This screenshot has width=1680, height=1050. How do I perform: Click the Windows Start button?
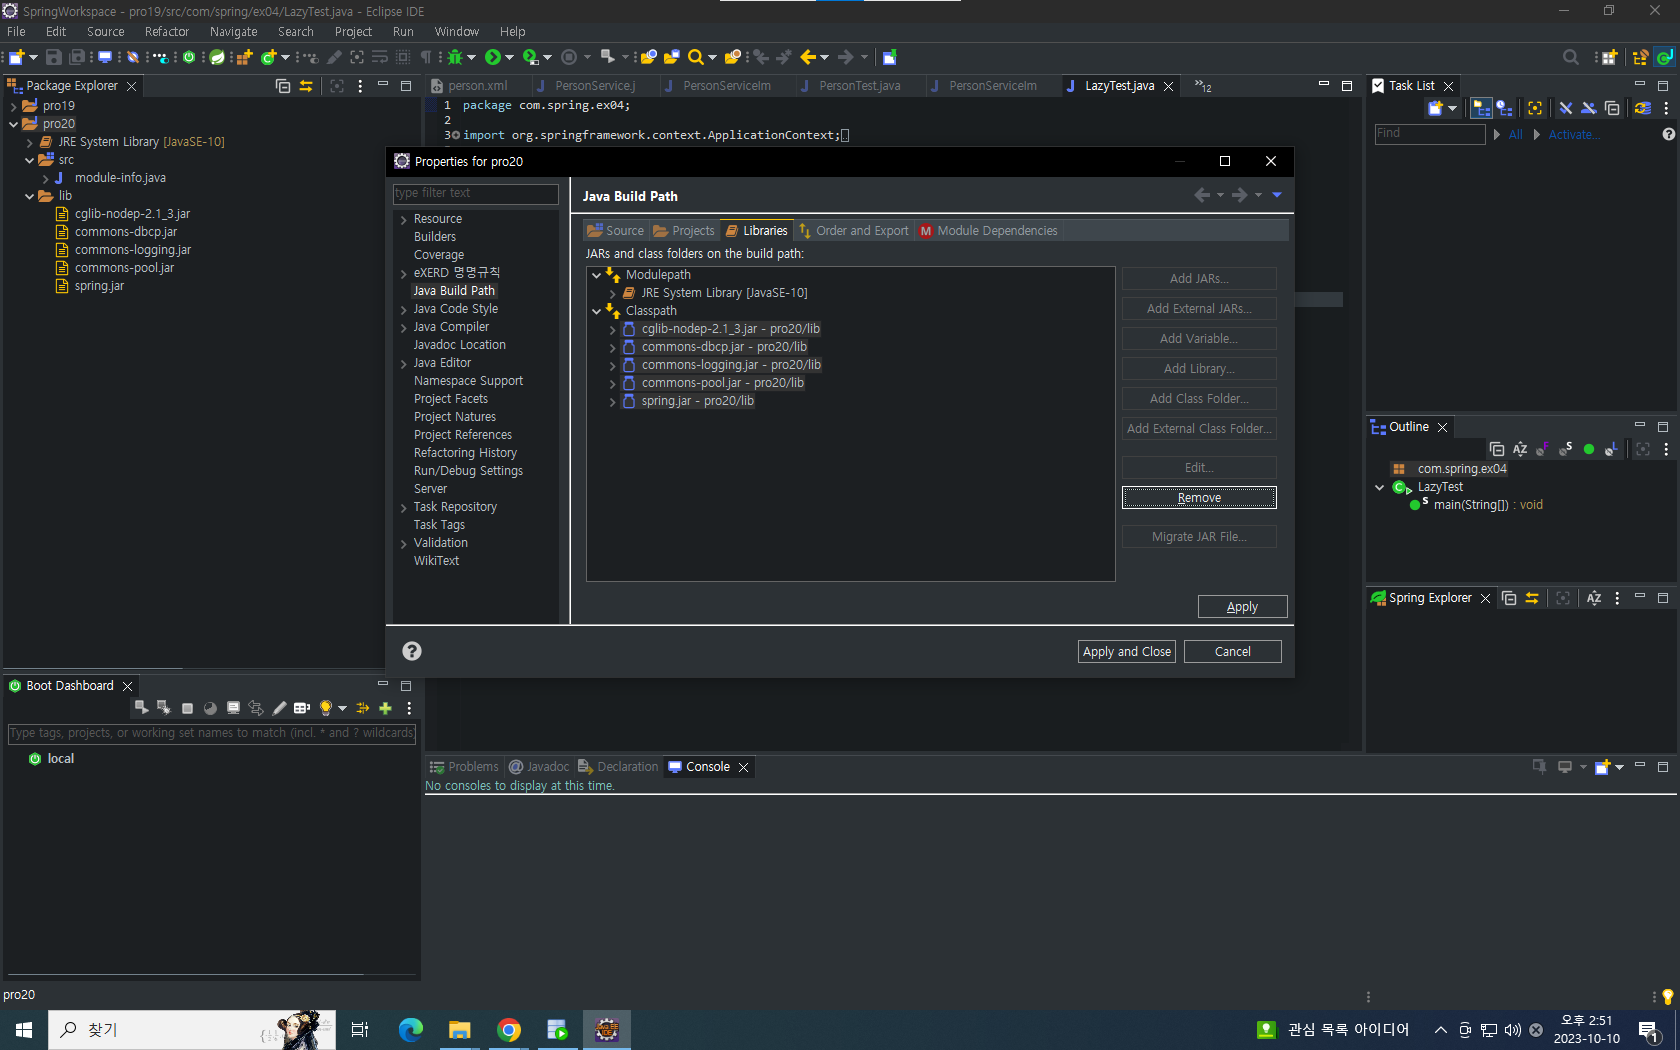[24, 1030]
